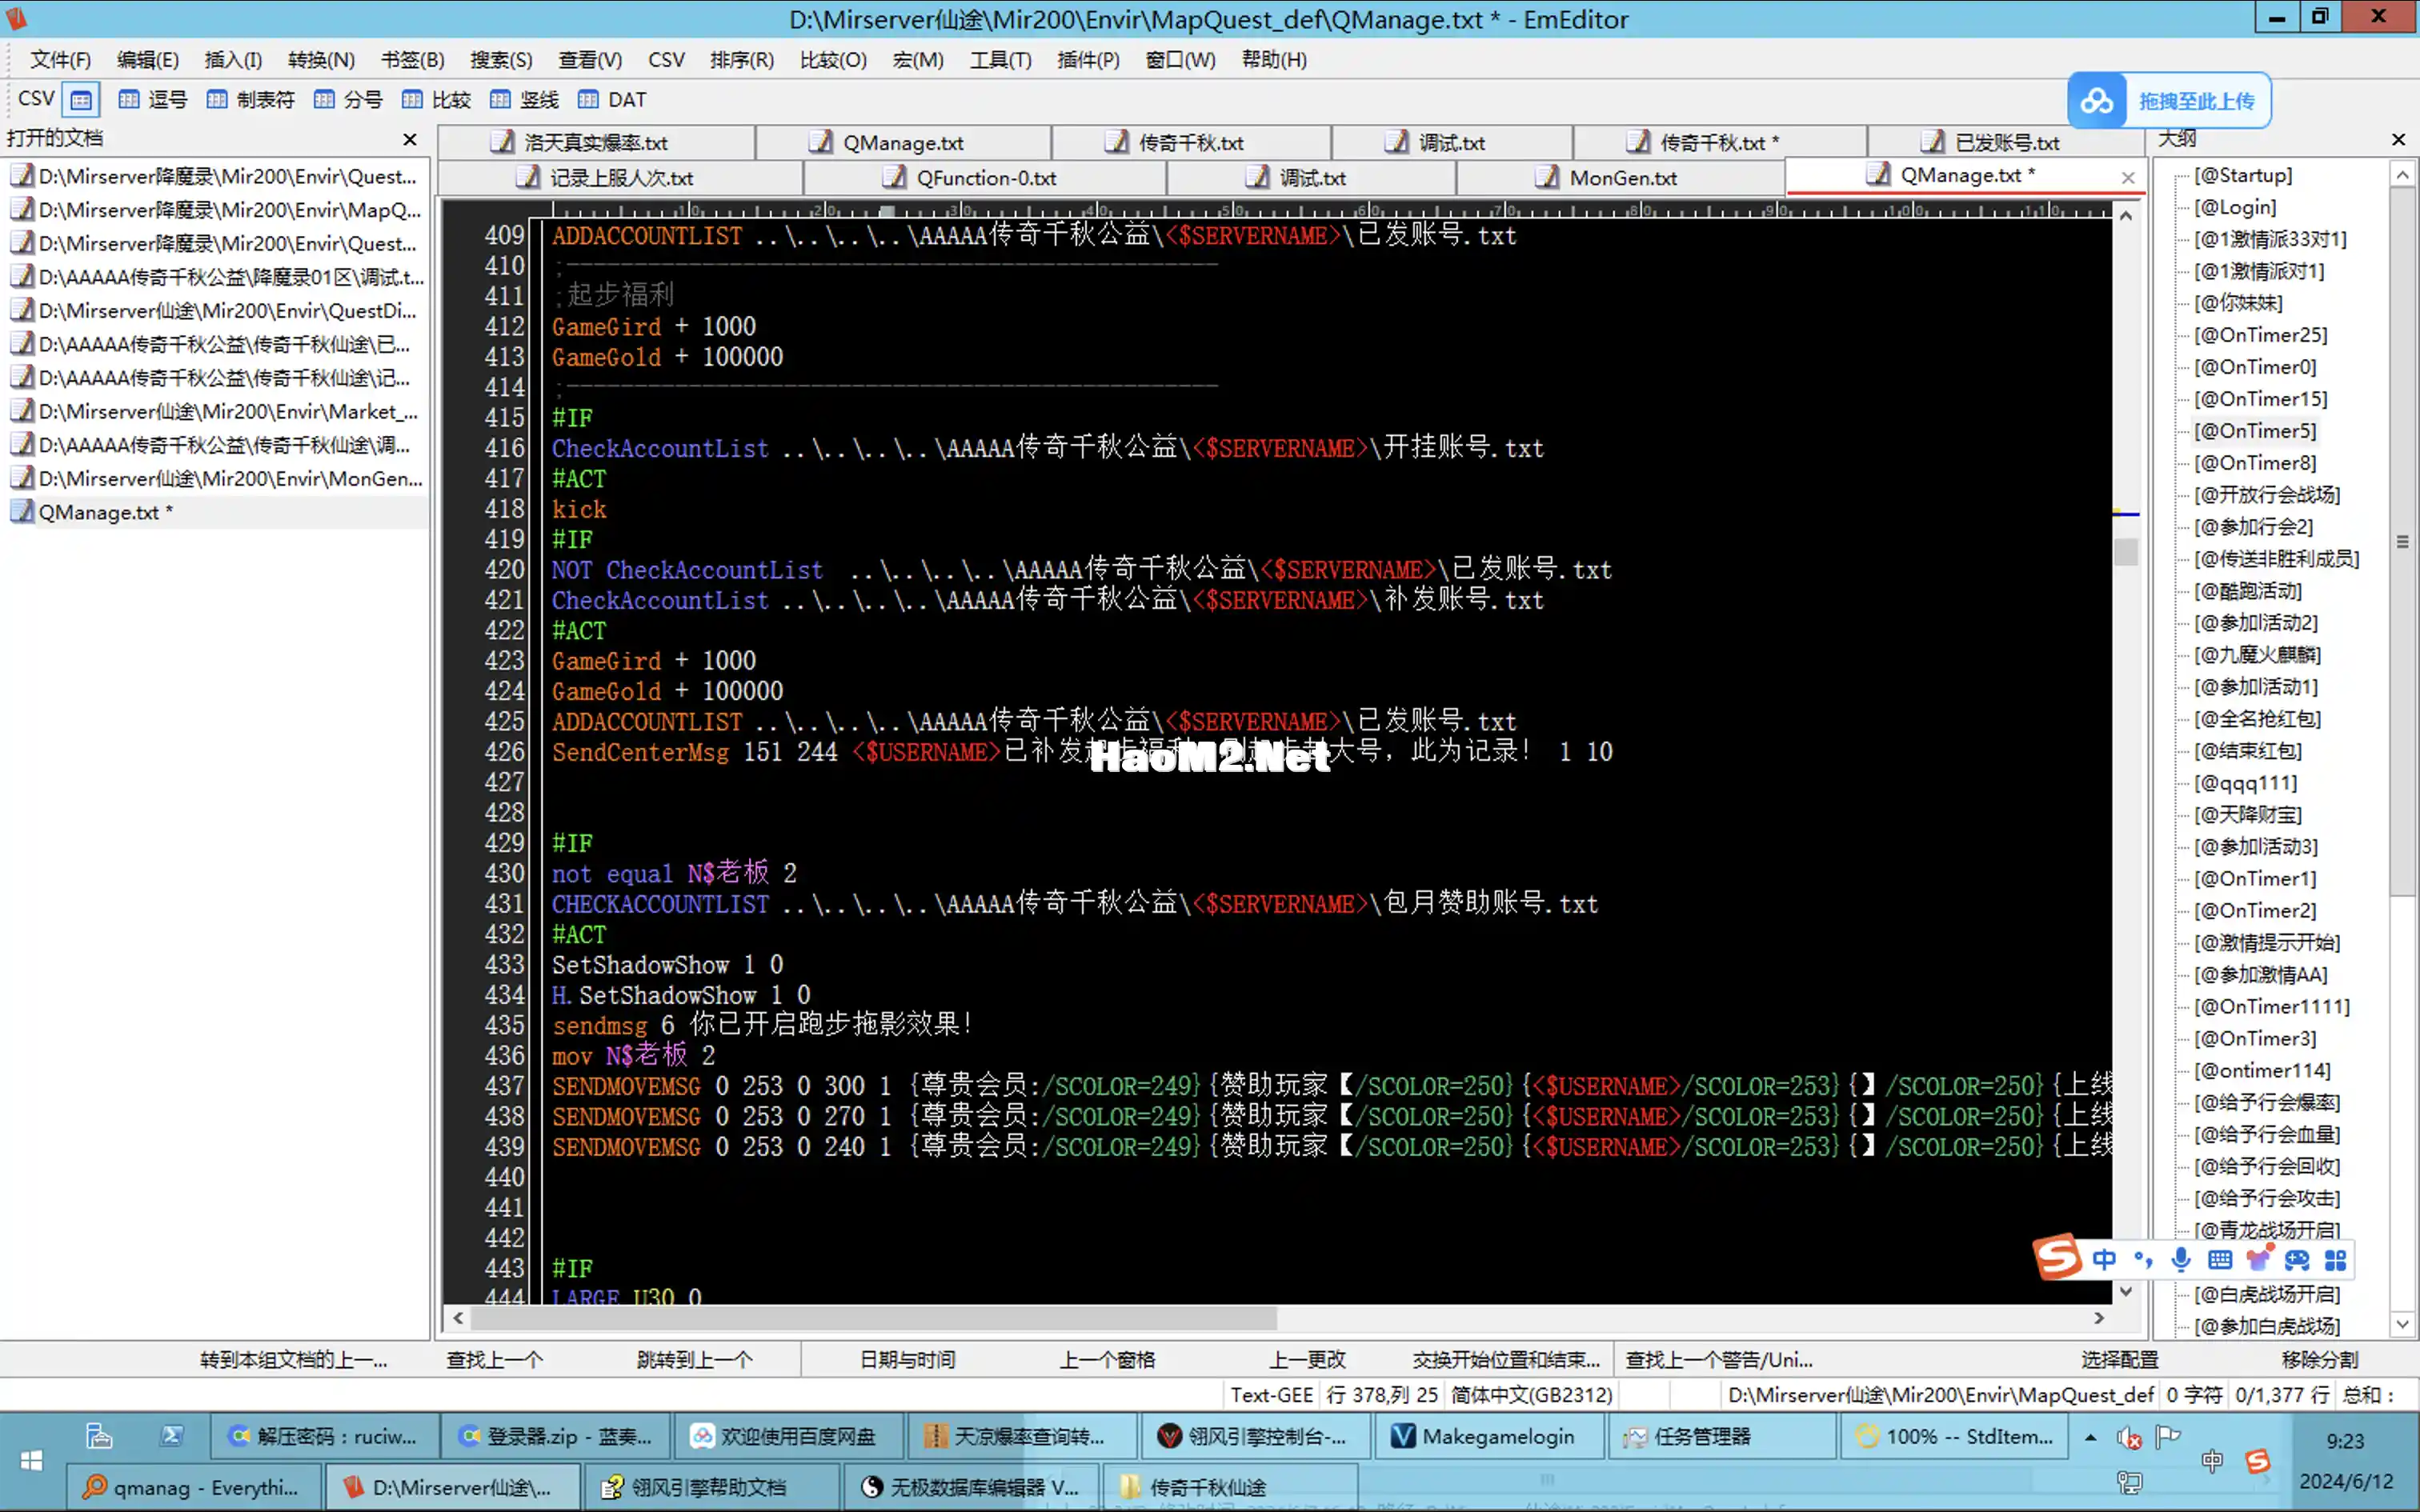
Task: Select the 分号 (semicolon) CSV mode
Action: (x=348, y=100)
